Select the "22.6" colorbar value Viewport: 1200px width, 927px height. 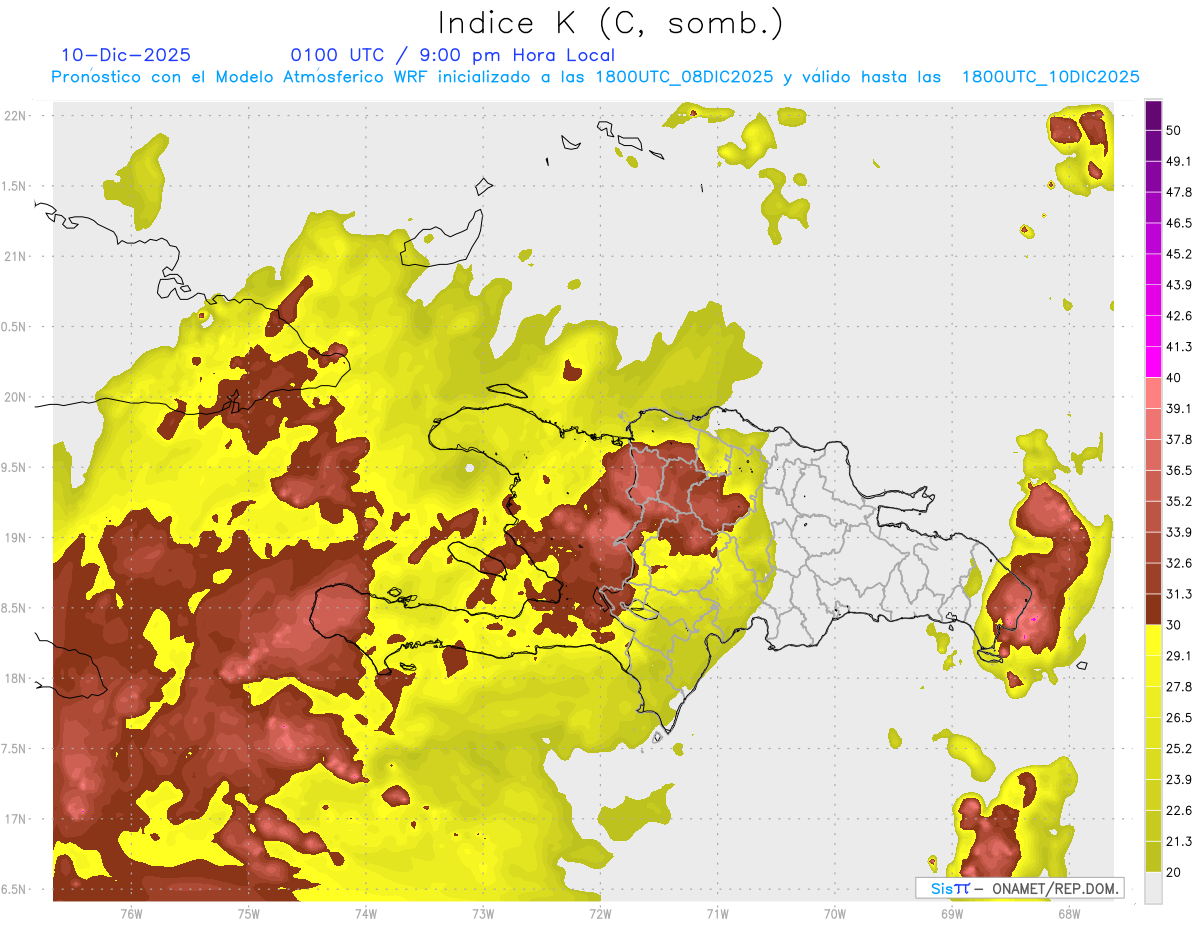click(x=1179, y=810)
